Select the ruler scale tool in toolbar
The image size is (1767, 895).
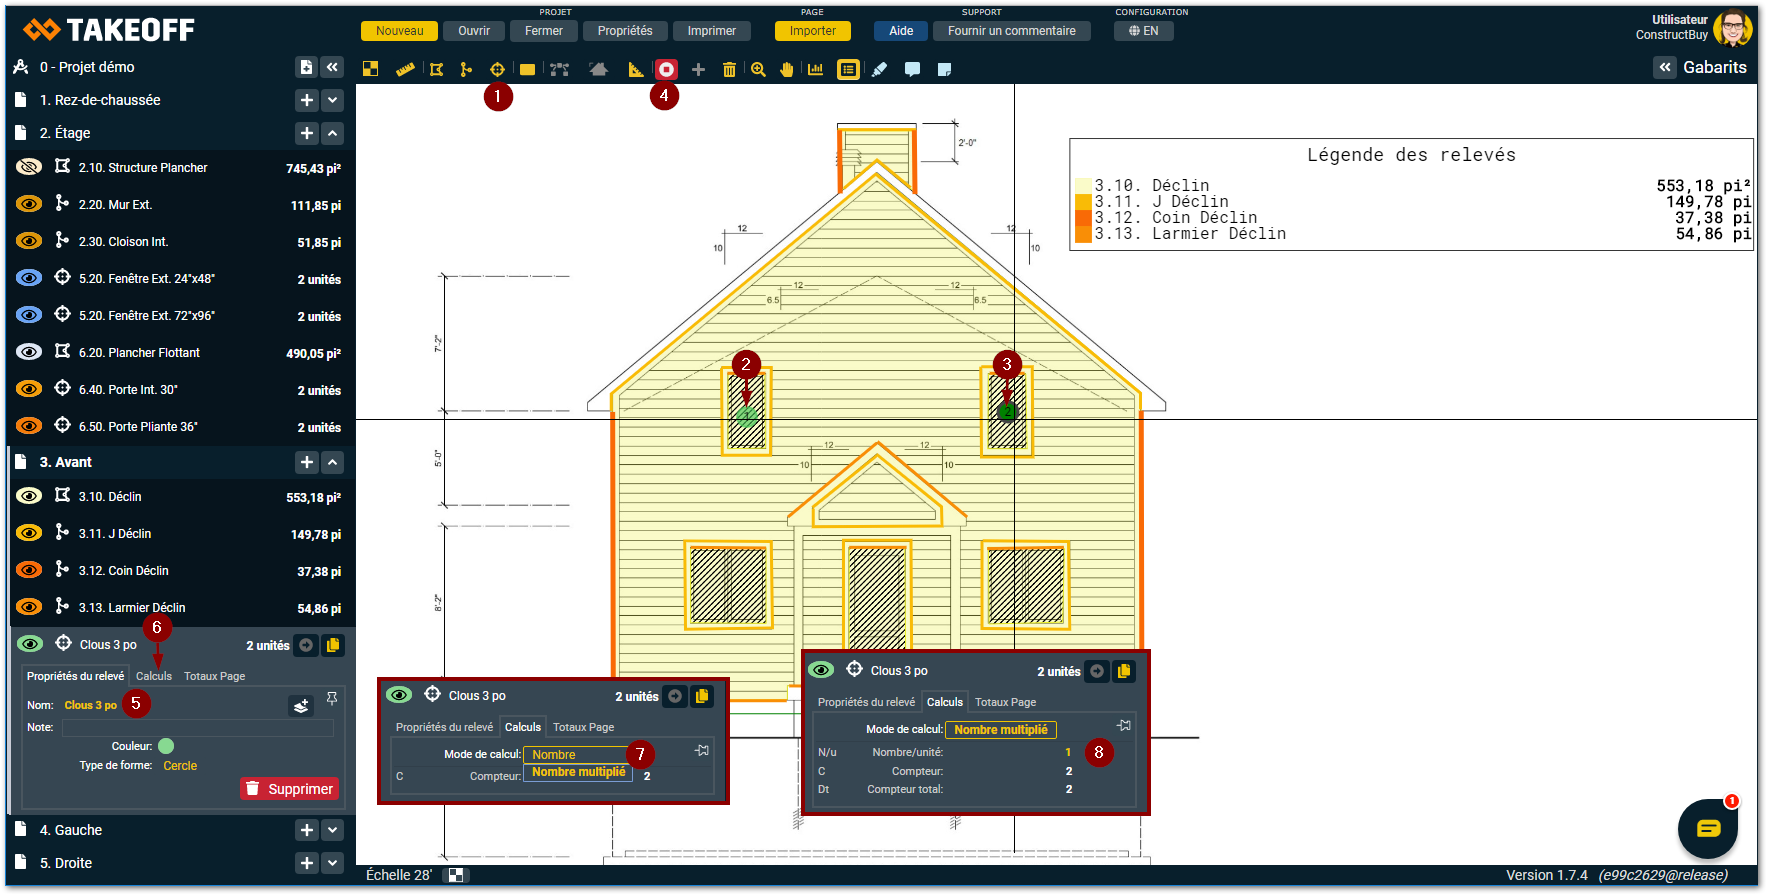pyautogui.click(x=405, y=69)
